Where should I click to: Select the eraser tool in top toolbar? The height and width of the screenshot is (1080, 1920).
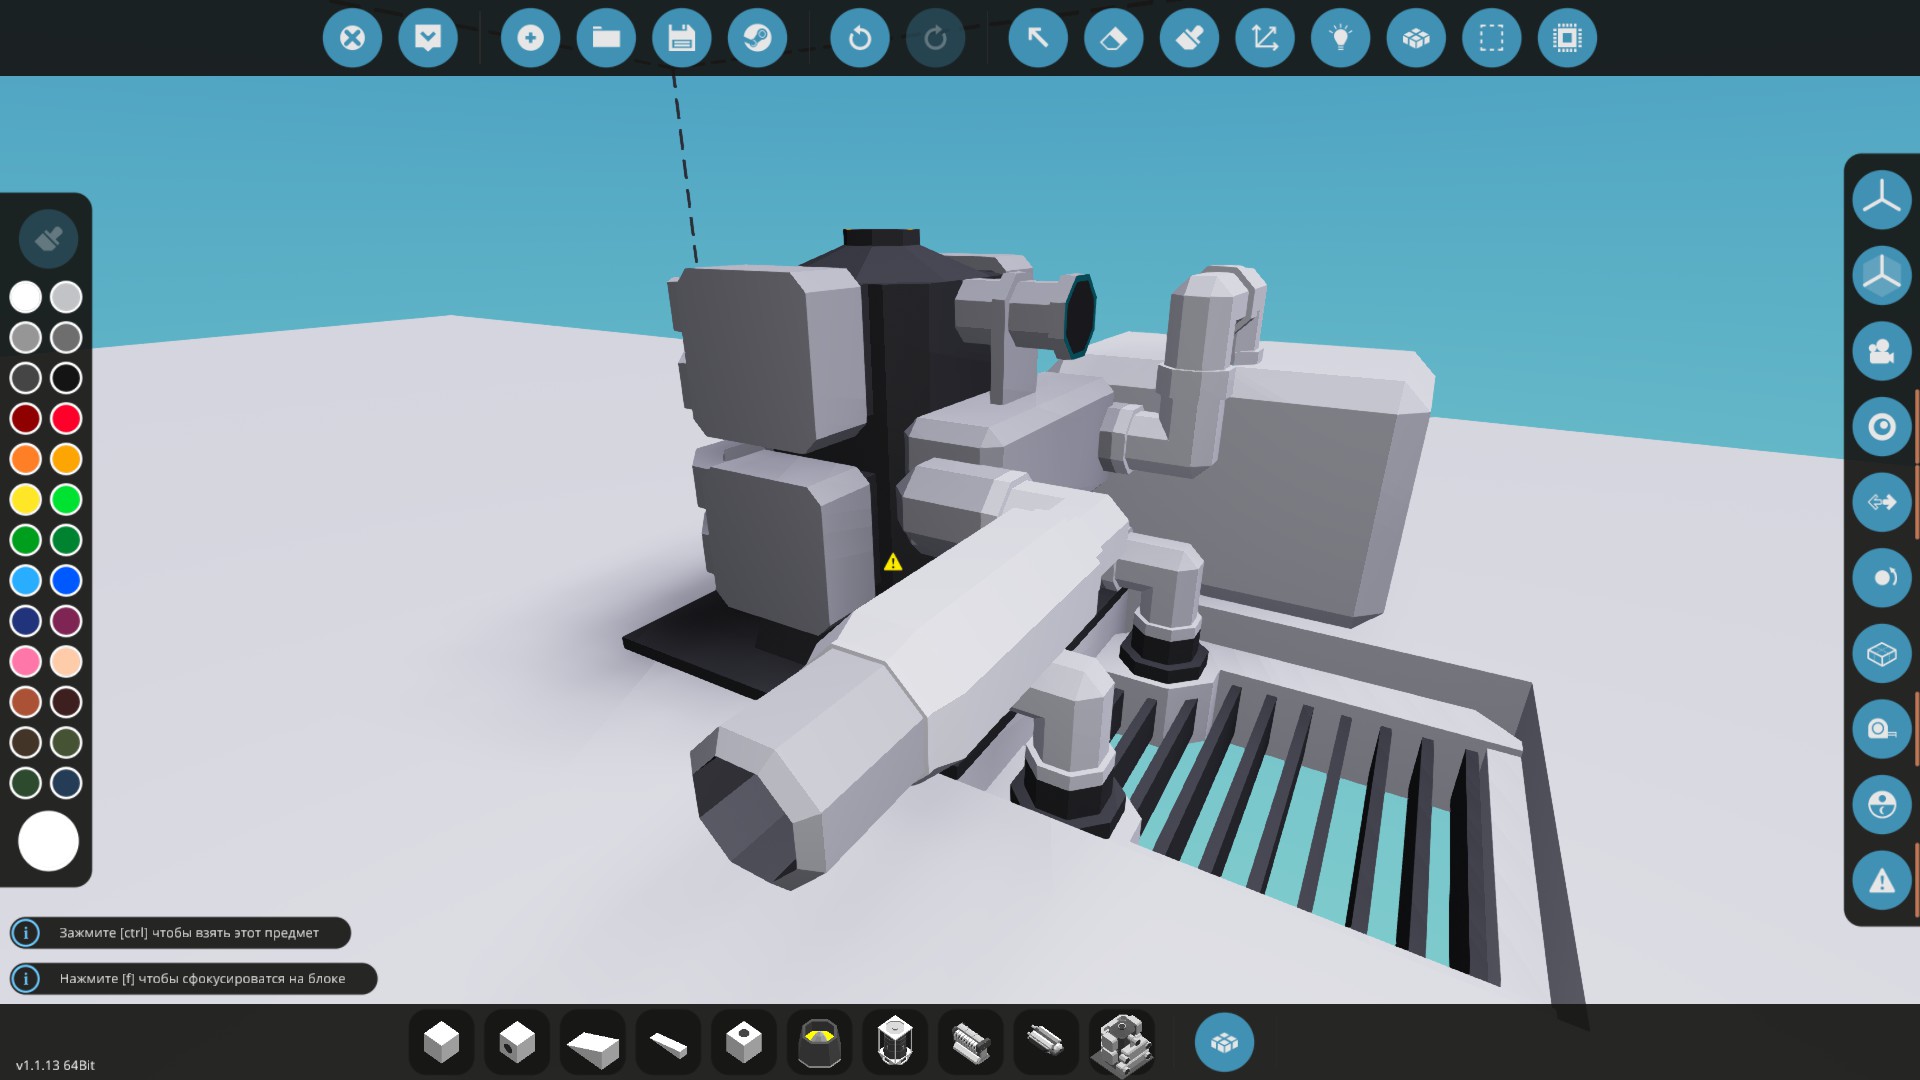coord(1113,38)
